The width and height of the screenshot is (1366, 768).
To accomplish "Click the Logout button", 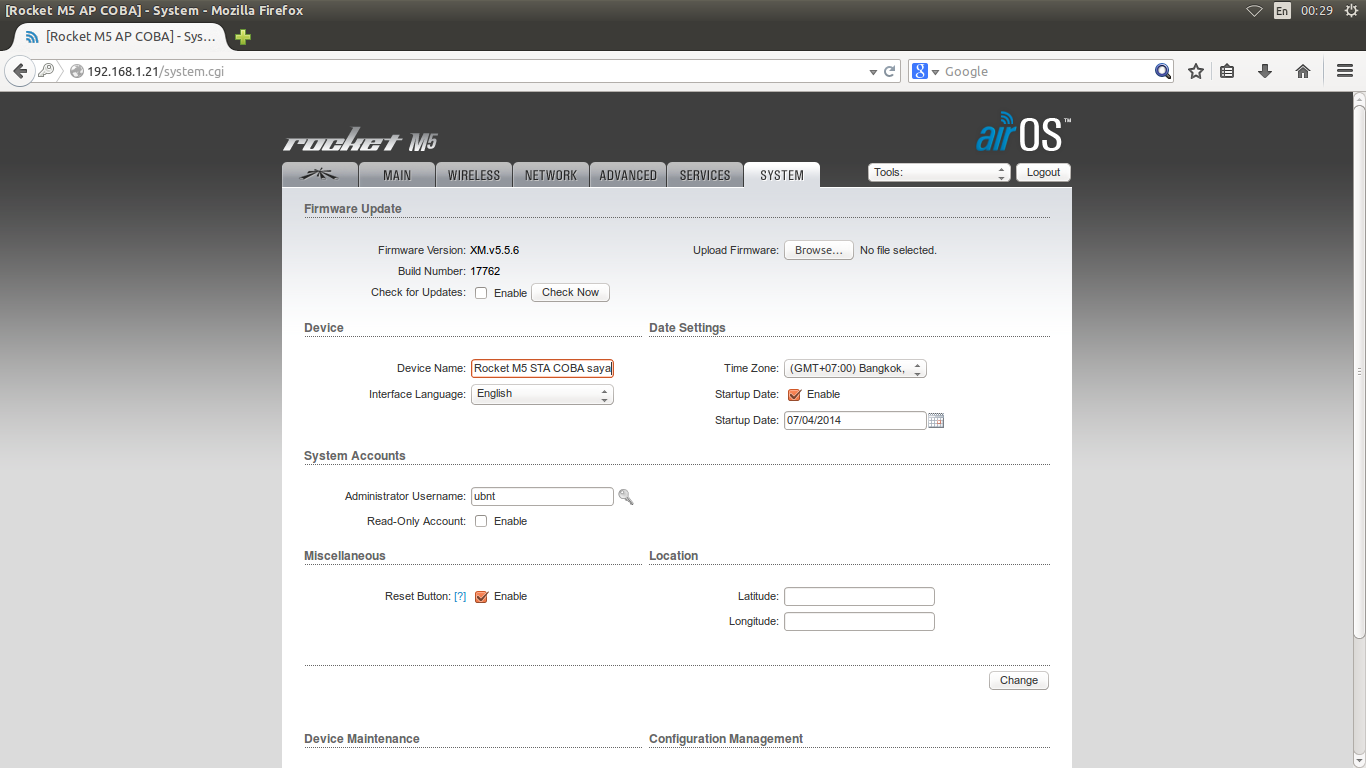I will (x=1043, y=172).
